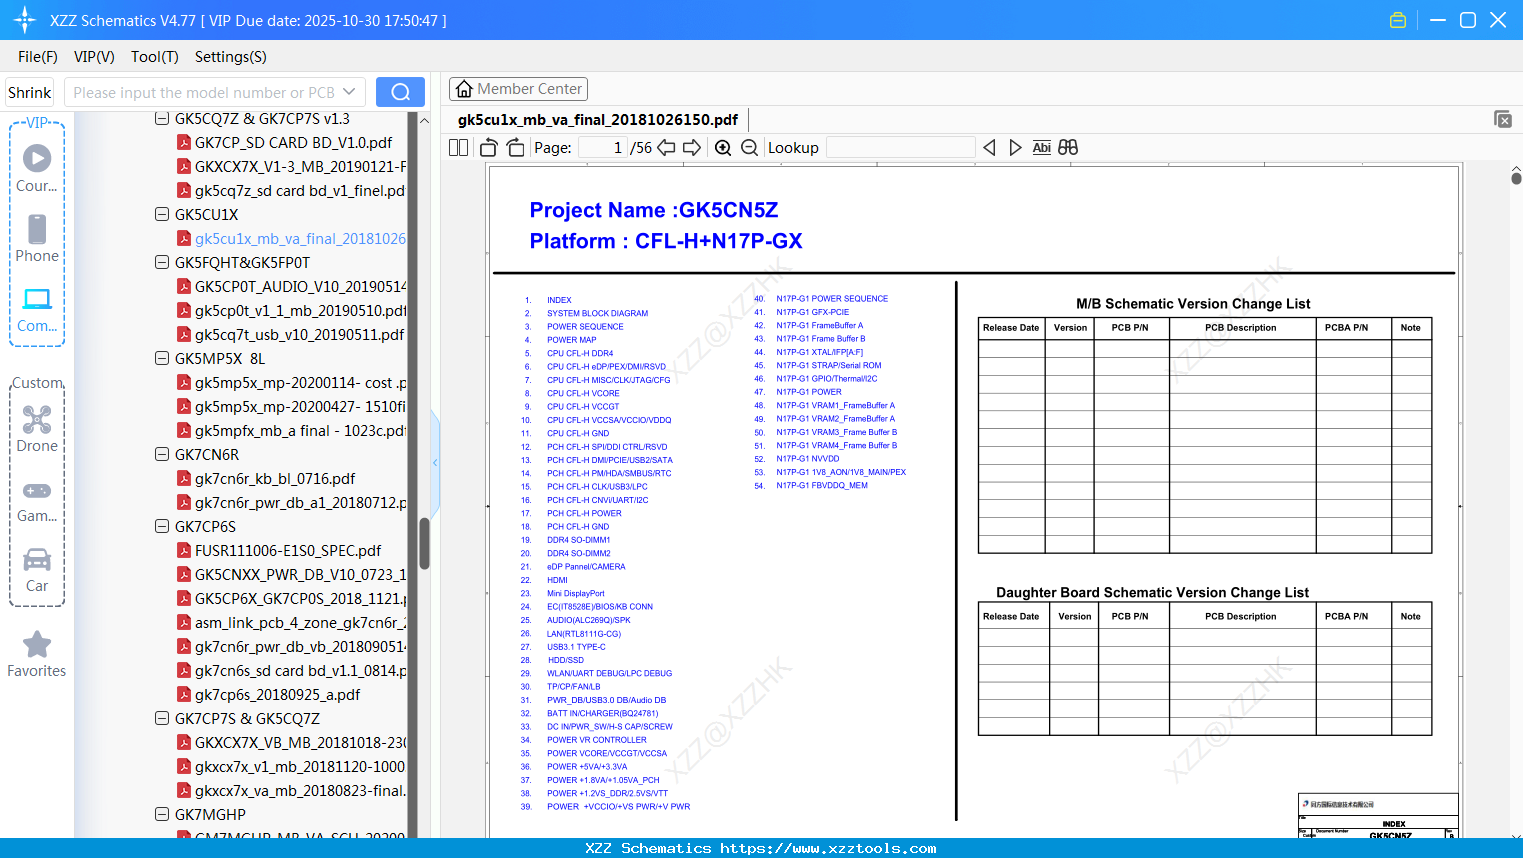Open gk5cq7t_usb_v10_20190511.pdf
The width and height of the screenshot is (1523, 858).
[300, 334]
